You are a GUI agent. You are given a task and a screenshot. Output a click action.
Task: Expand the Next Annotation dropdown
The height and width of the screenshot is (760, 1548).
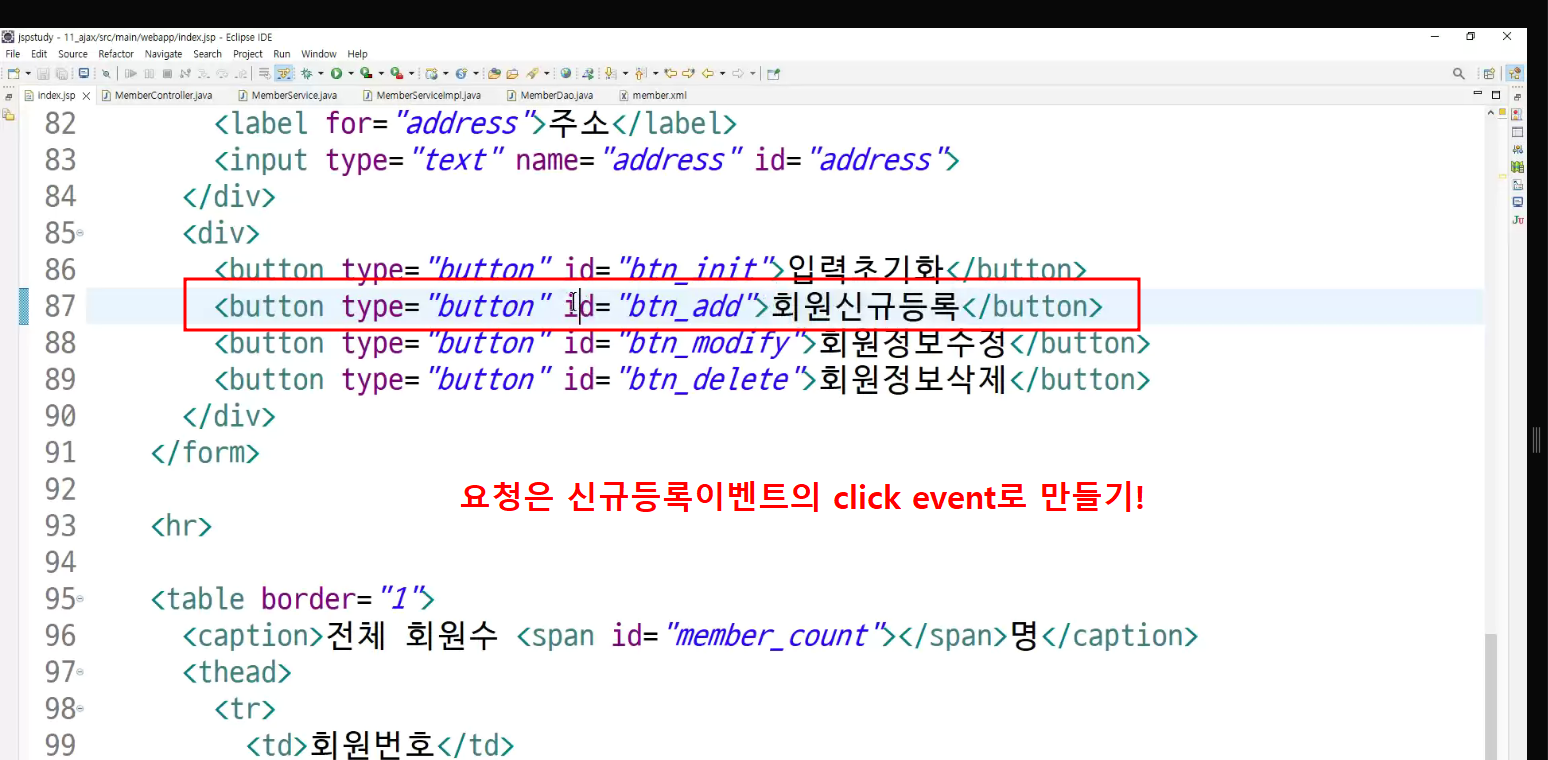click(625, 73)
